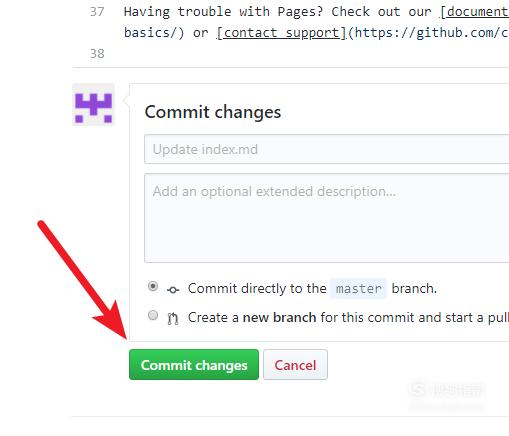The height and width of the screenshot is (436, 509).
Task: Click the bold 'new branch' label text
Action: coord(279,317)
